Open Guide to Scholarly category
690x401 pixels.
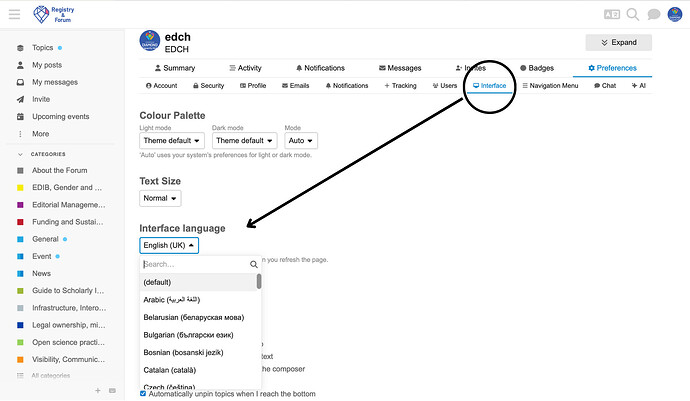pos(68,291)
